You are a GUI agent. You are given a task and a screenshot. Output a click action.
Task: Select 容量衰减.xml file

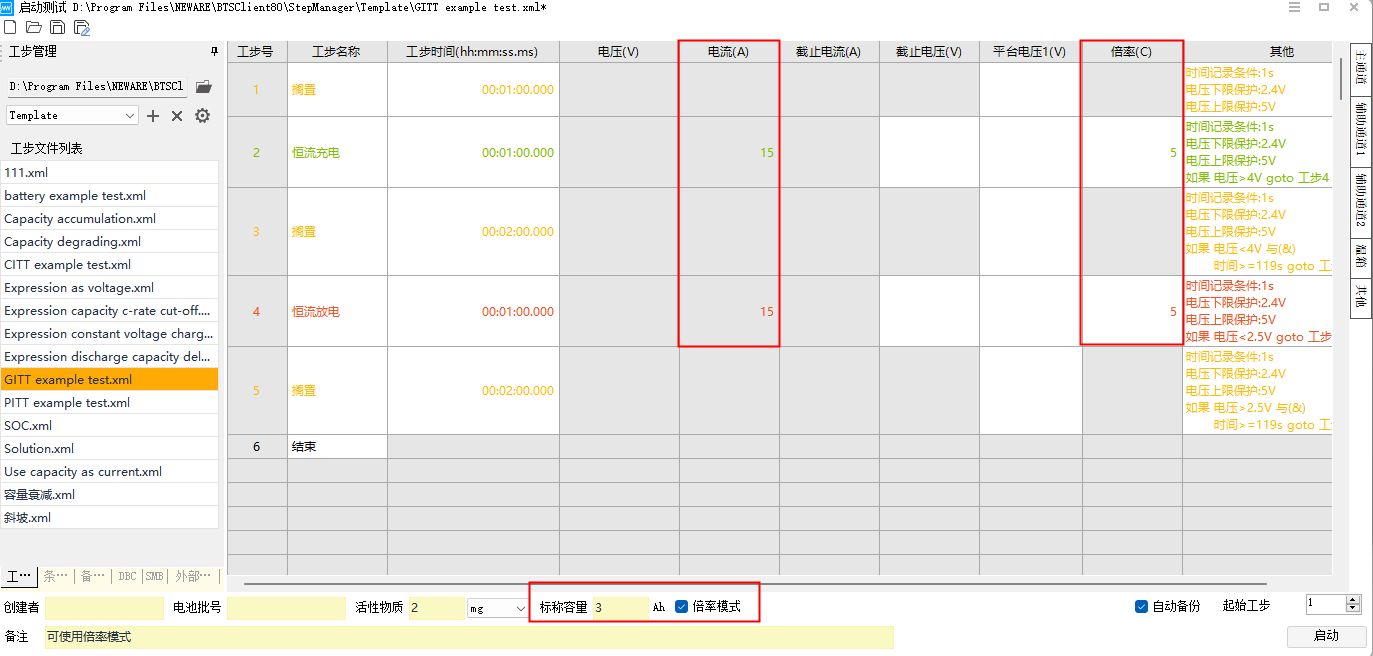pos(109,494)
